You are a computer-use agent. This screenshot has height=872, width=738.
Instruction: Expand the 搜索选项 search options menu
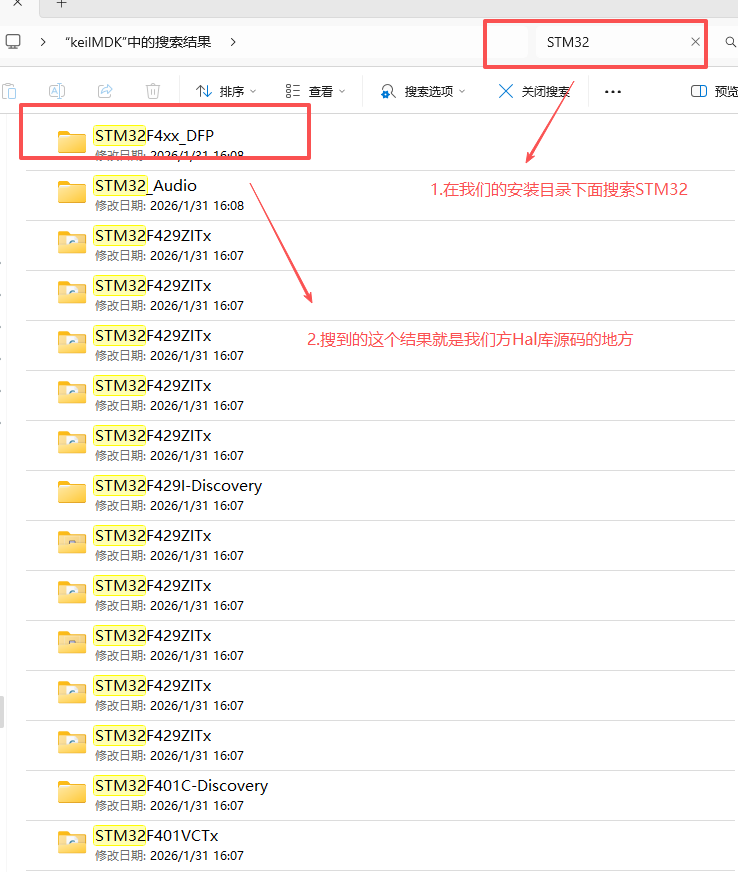click(423, 91)
